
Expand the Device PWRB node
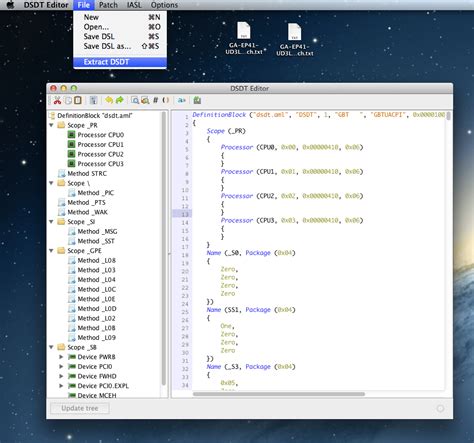[x=61, y=357]
